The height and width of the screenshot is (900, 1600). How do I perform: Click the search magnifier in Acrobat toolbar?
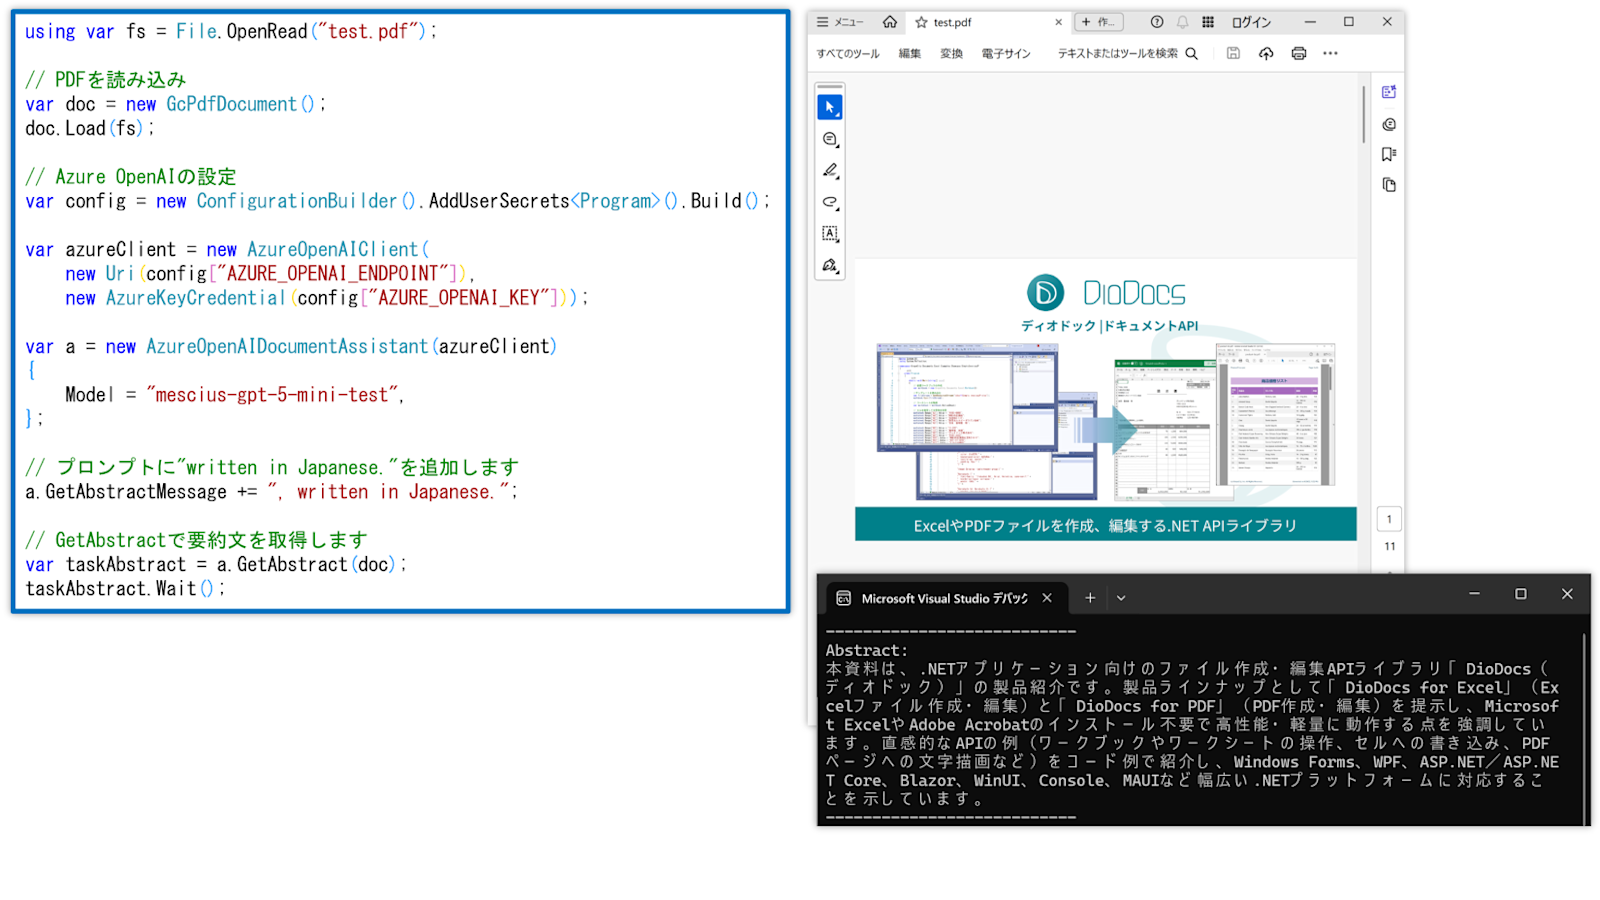pos(1191,53)
